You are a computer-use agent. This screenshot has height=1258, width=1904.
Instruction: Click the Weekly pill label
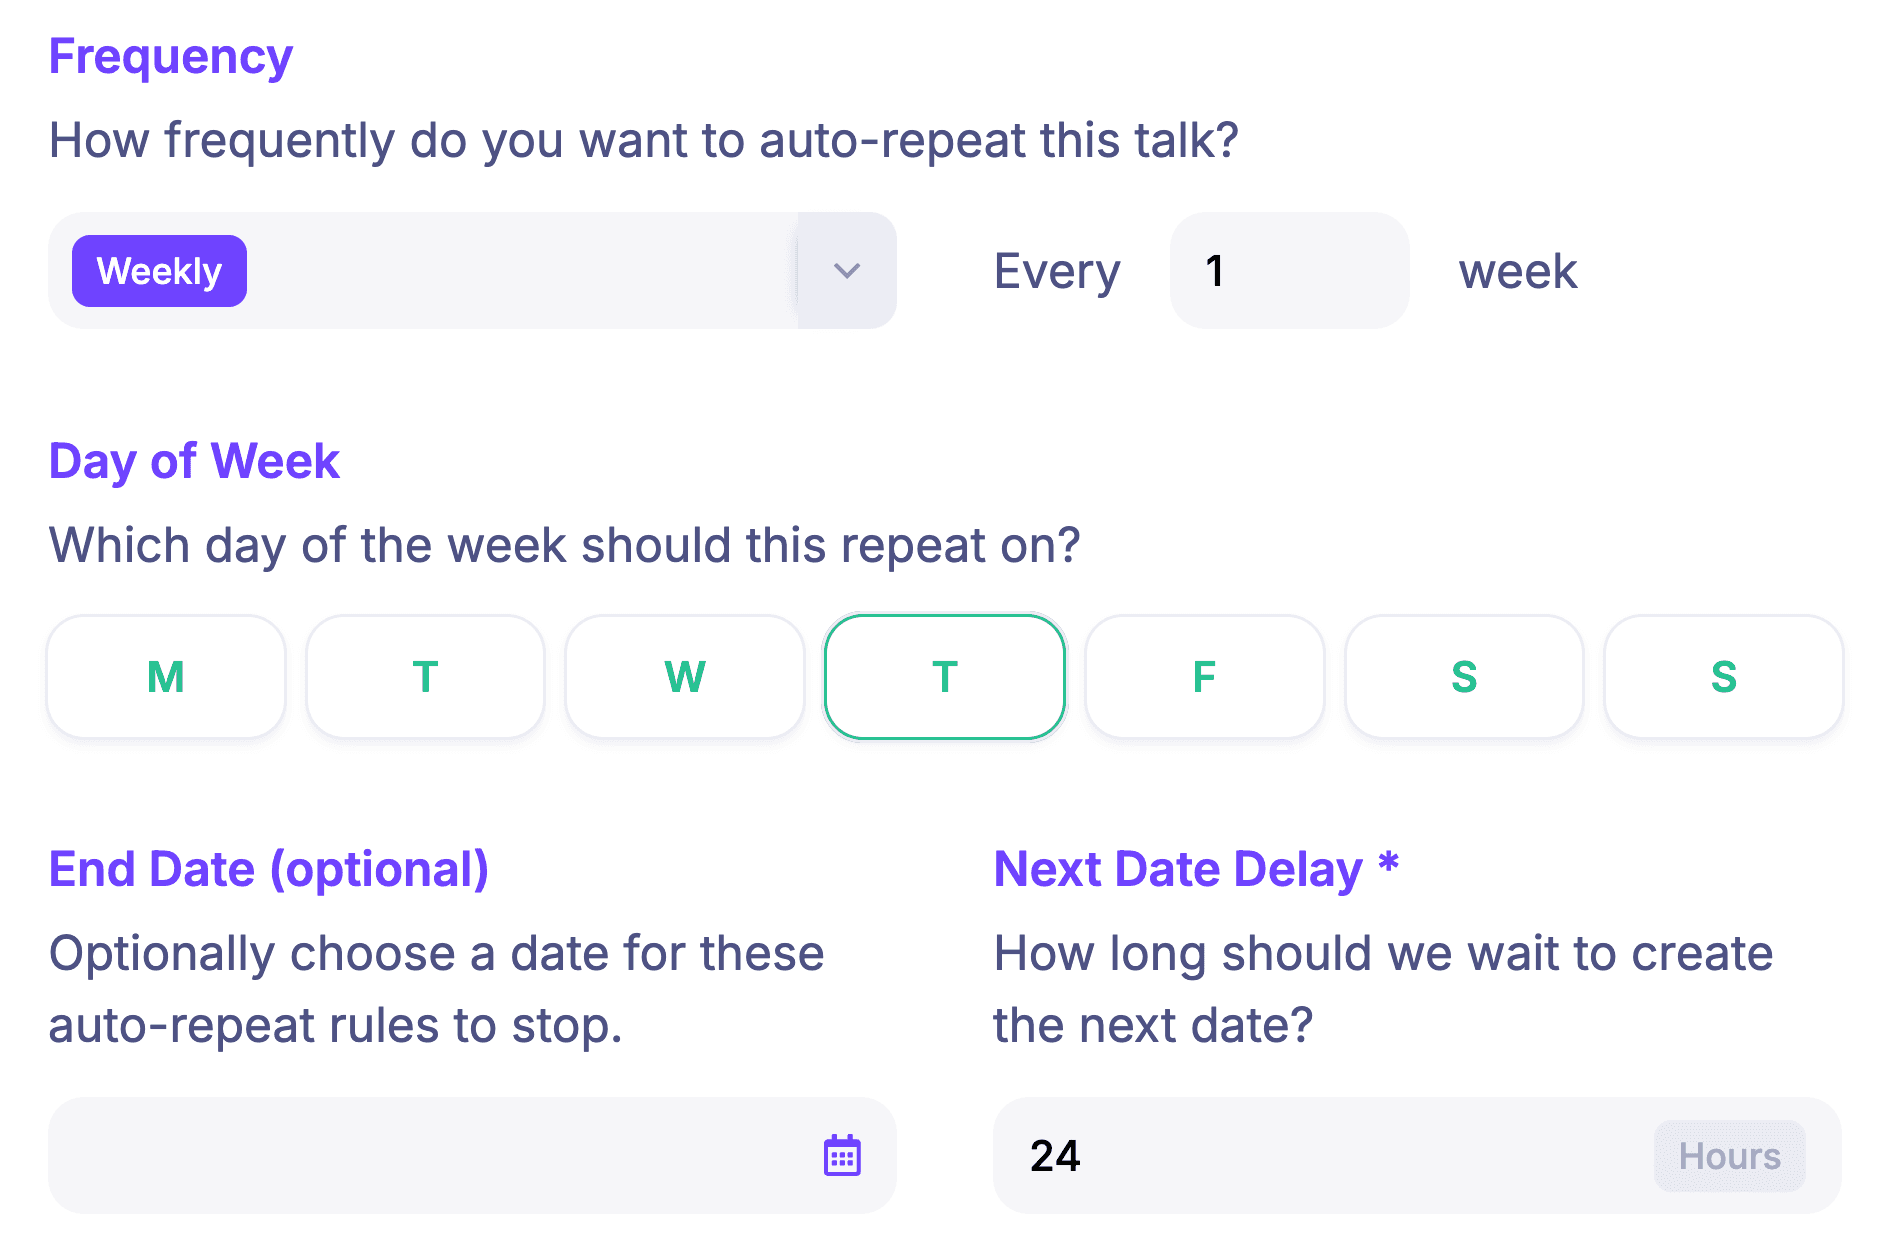point(159,270)
